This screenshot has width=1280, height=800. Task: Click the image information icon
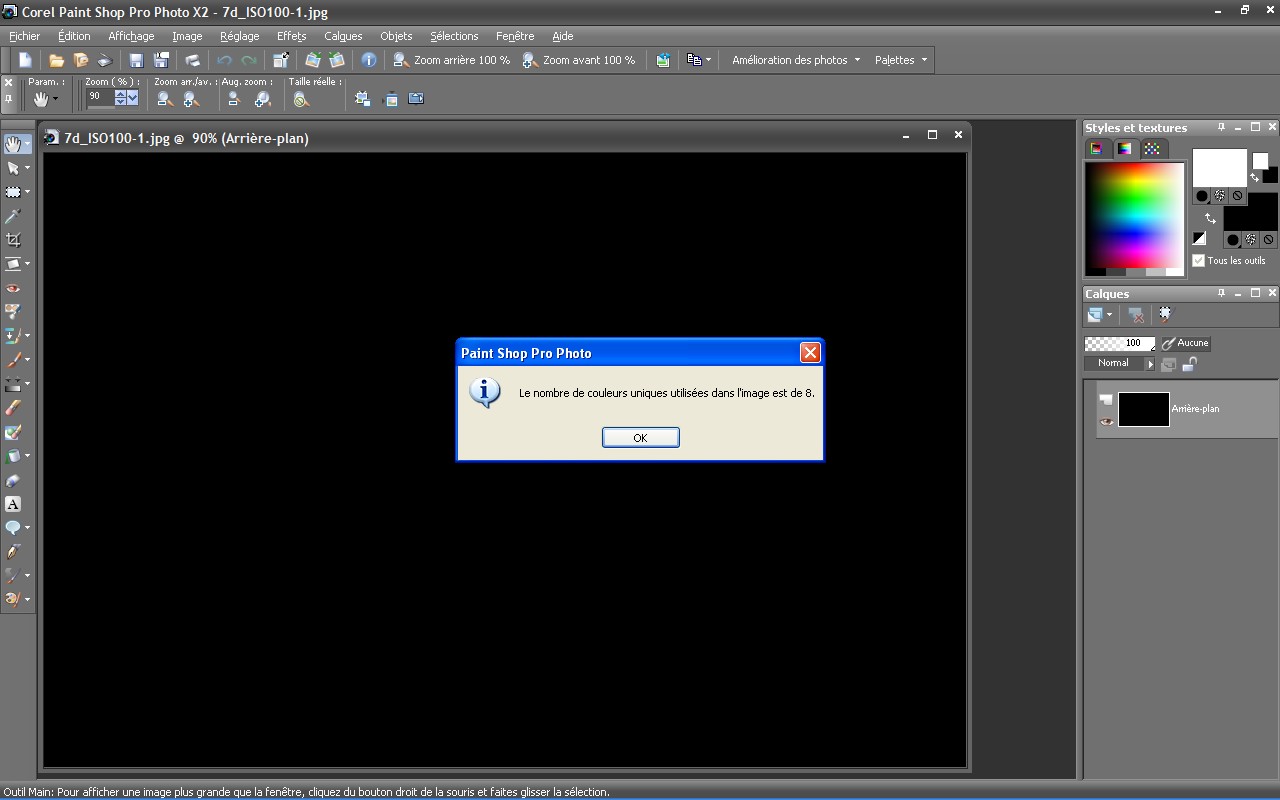(368, 60)
